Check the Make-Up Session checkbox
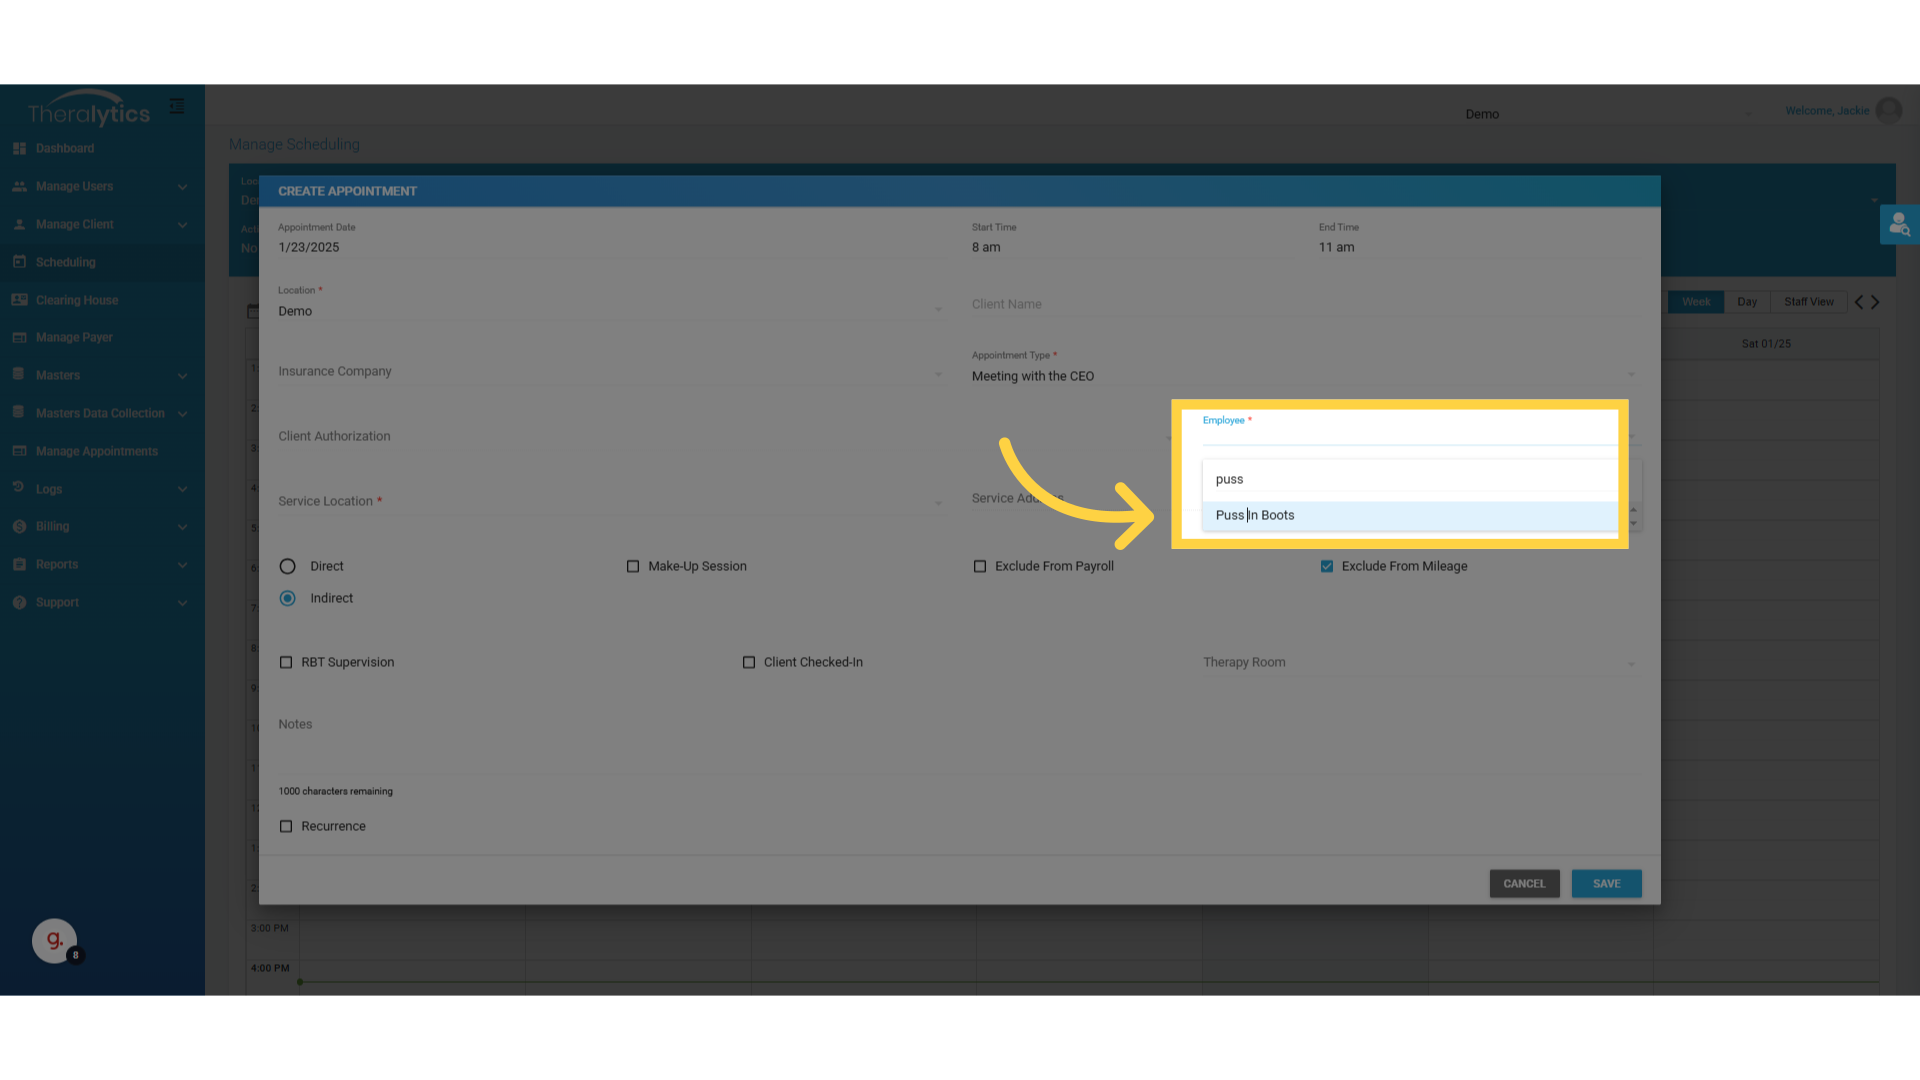Screen dimensions: 1920x1080 [633, 566]
